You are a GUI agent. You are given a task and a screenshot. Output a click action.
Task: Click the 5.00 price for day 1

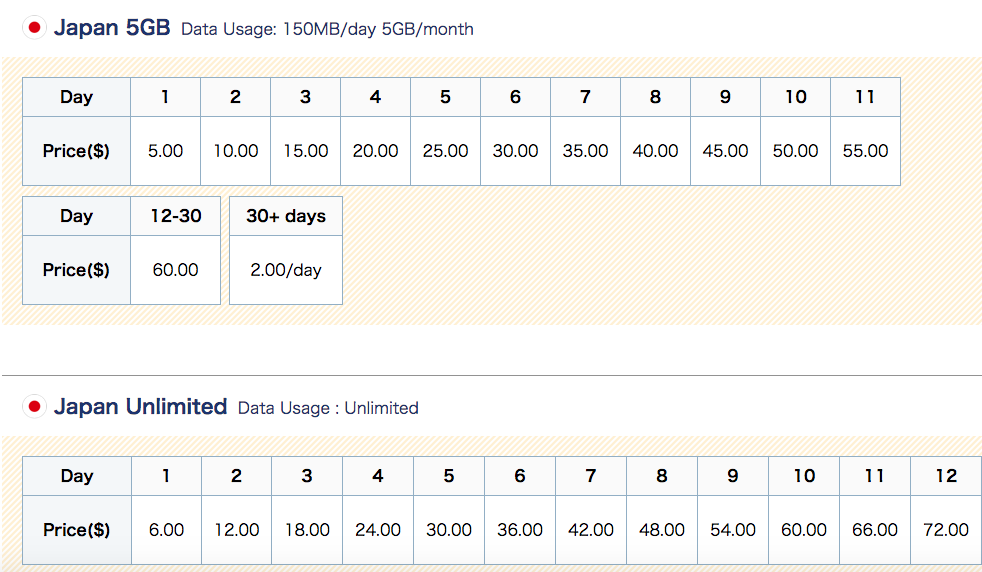(x=165, y=151)
